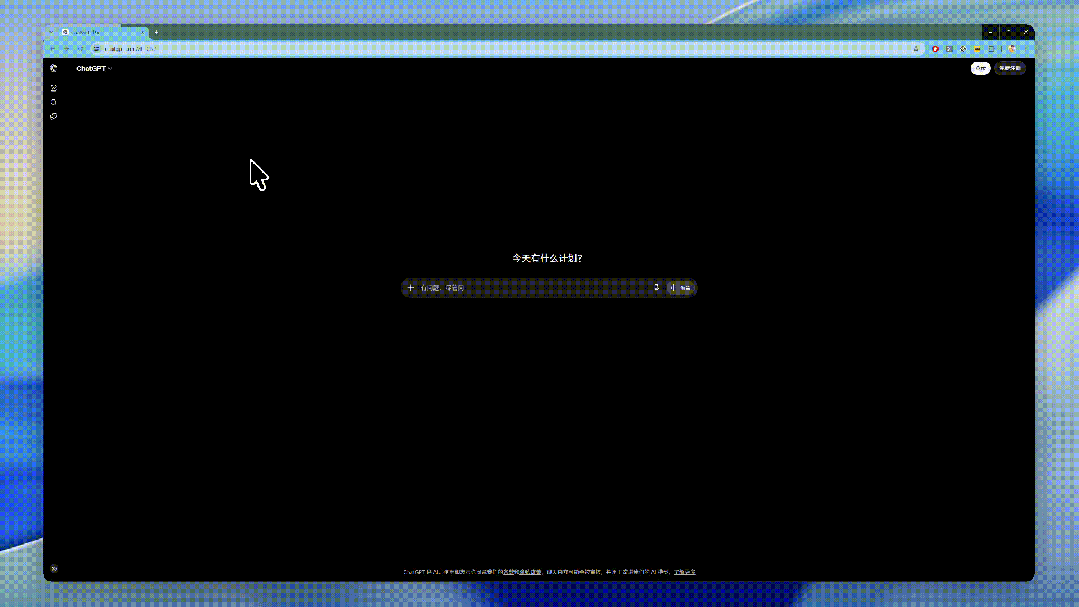Open the search chats icon in sidebar
This screenshot has width=1079, height=607.
pyautogui.click(x=54, y=102)
